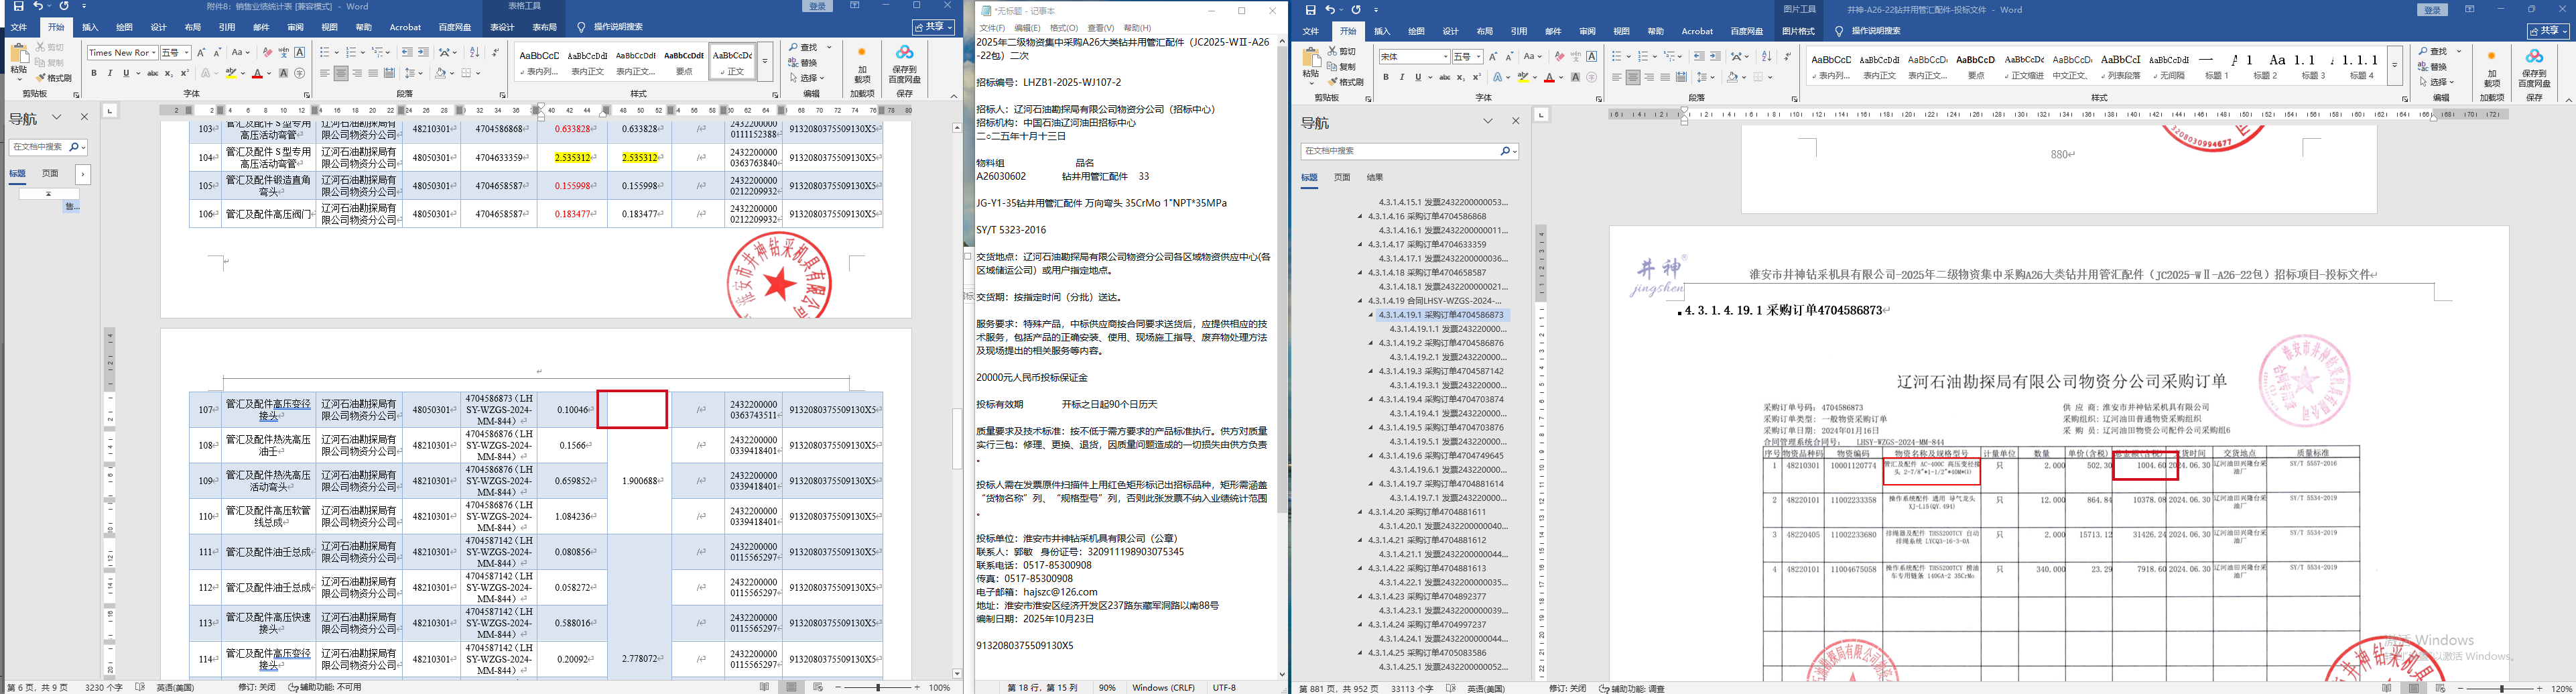Switch 销售业绩统计表 Word to read mode
This screenshot has height=694, width=2576.
765,687
